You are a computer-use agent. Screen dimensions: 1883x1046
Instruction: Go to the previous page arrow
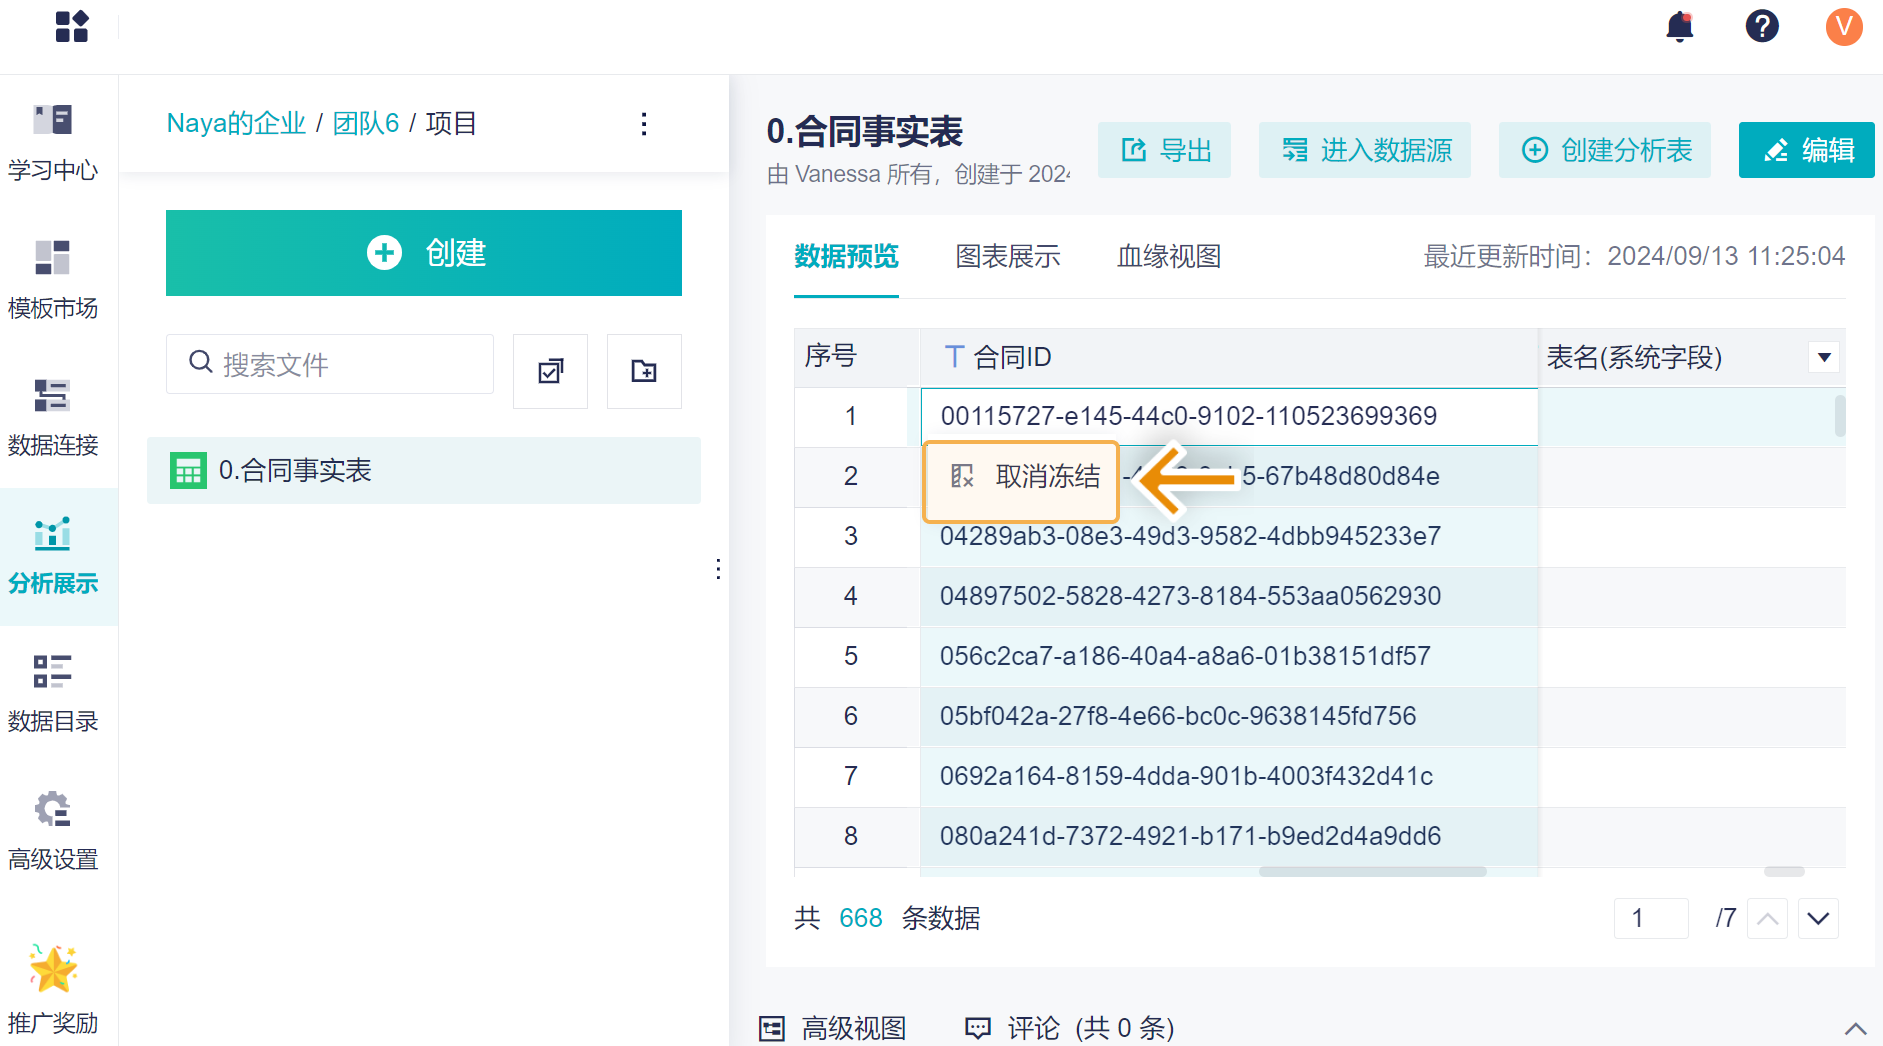[x=1767, y=918]
